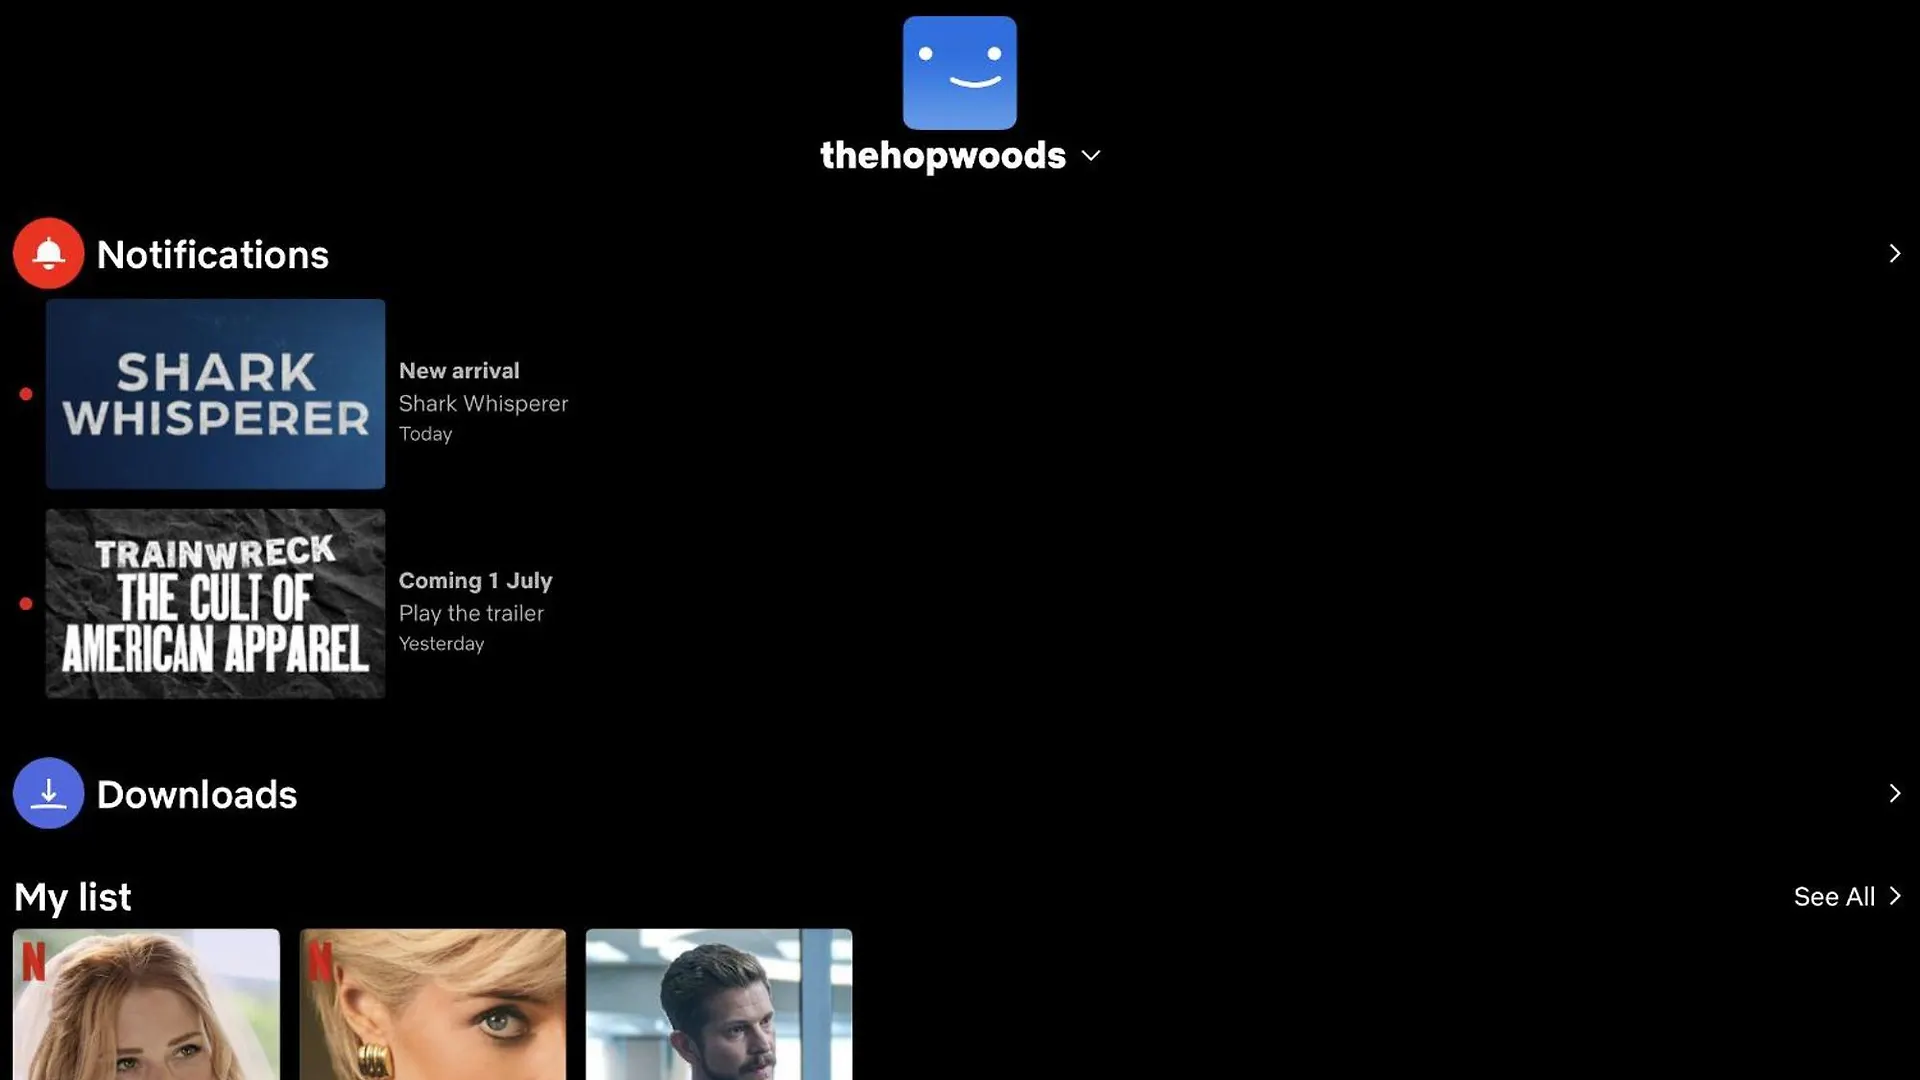Click the unread dot beside Trainwreck notification
Image resolution: width=1920 pixels, height=1080 pixels.
pos(26,603)
